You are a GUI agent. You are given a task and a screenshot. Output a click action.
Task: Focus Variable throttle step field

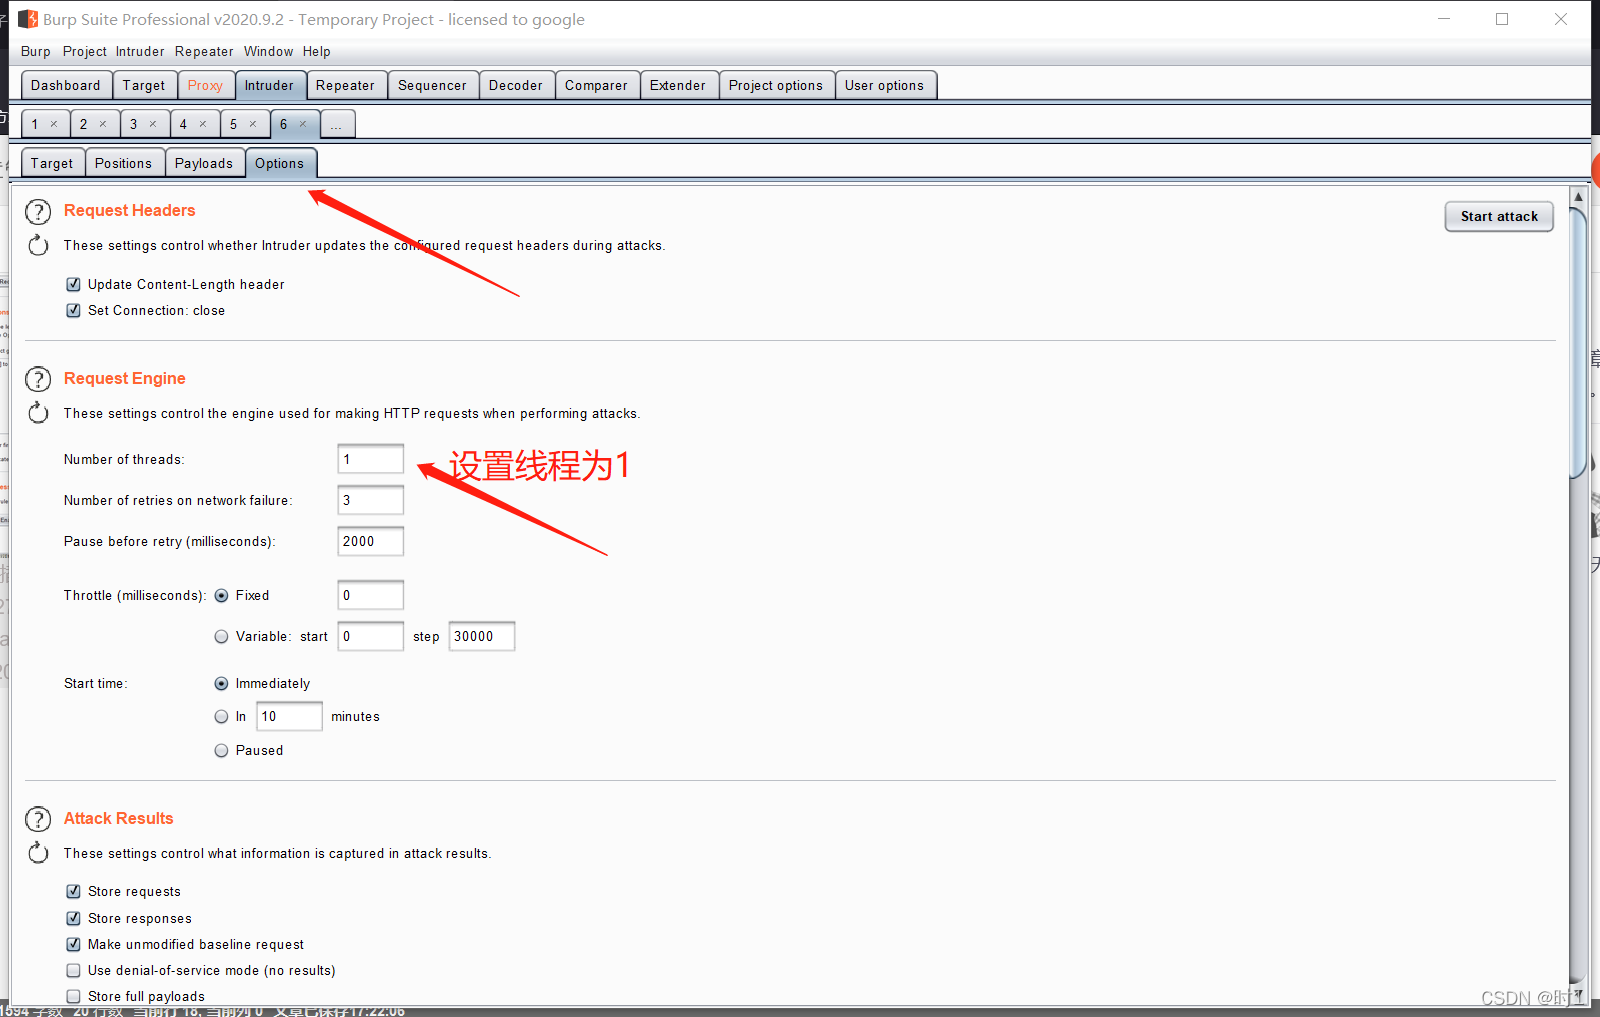(482, 636)
